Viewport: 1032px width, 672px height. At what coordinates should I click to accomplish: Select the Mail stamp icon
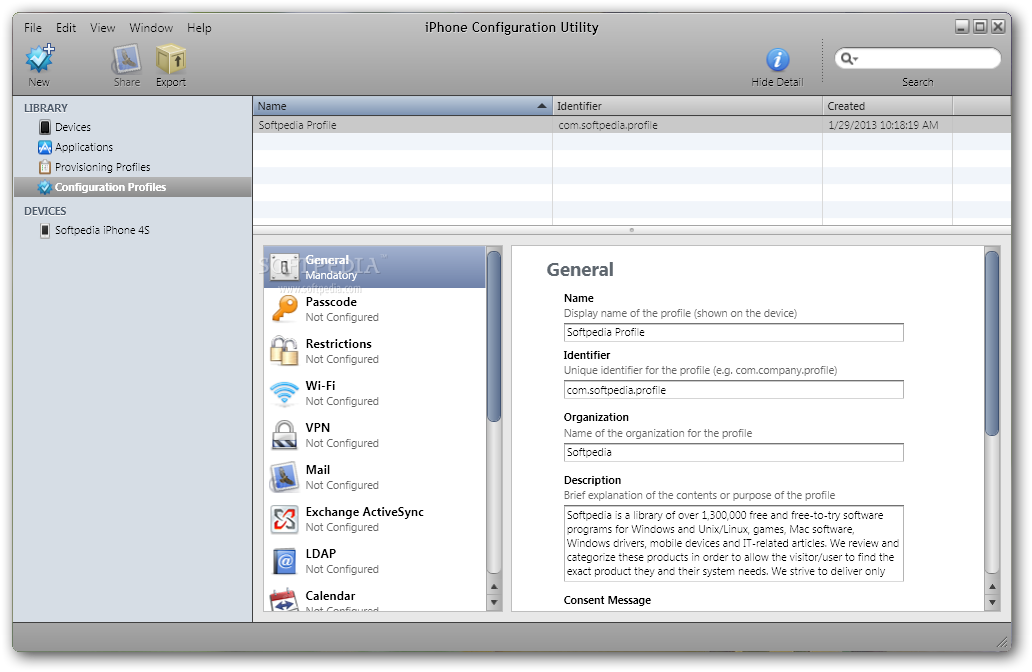point(284,477)
